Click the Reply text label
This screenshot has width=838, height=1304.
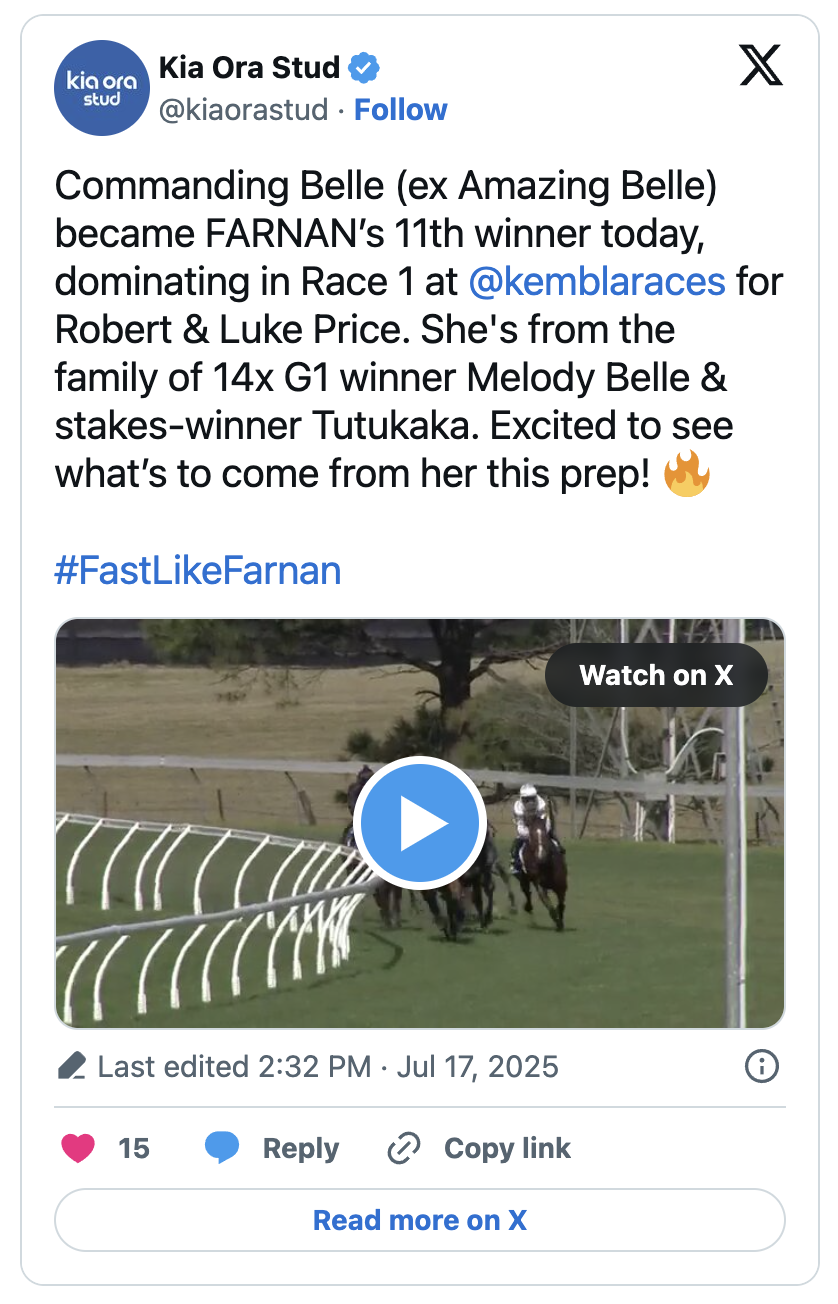pyautogui.click(x=301, y=1148)
